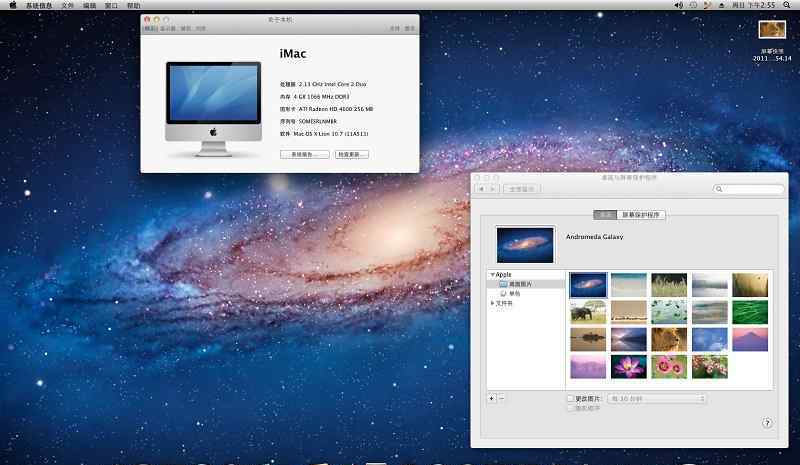The width and height of the screenshot is (800, 465).
Task: Expand the 文件夹 group
Action: (492, 303)
